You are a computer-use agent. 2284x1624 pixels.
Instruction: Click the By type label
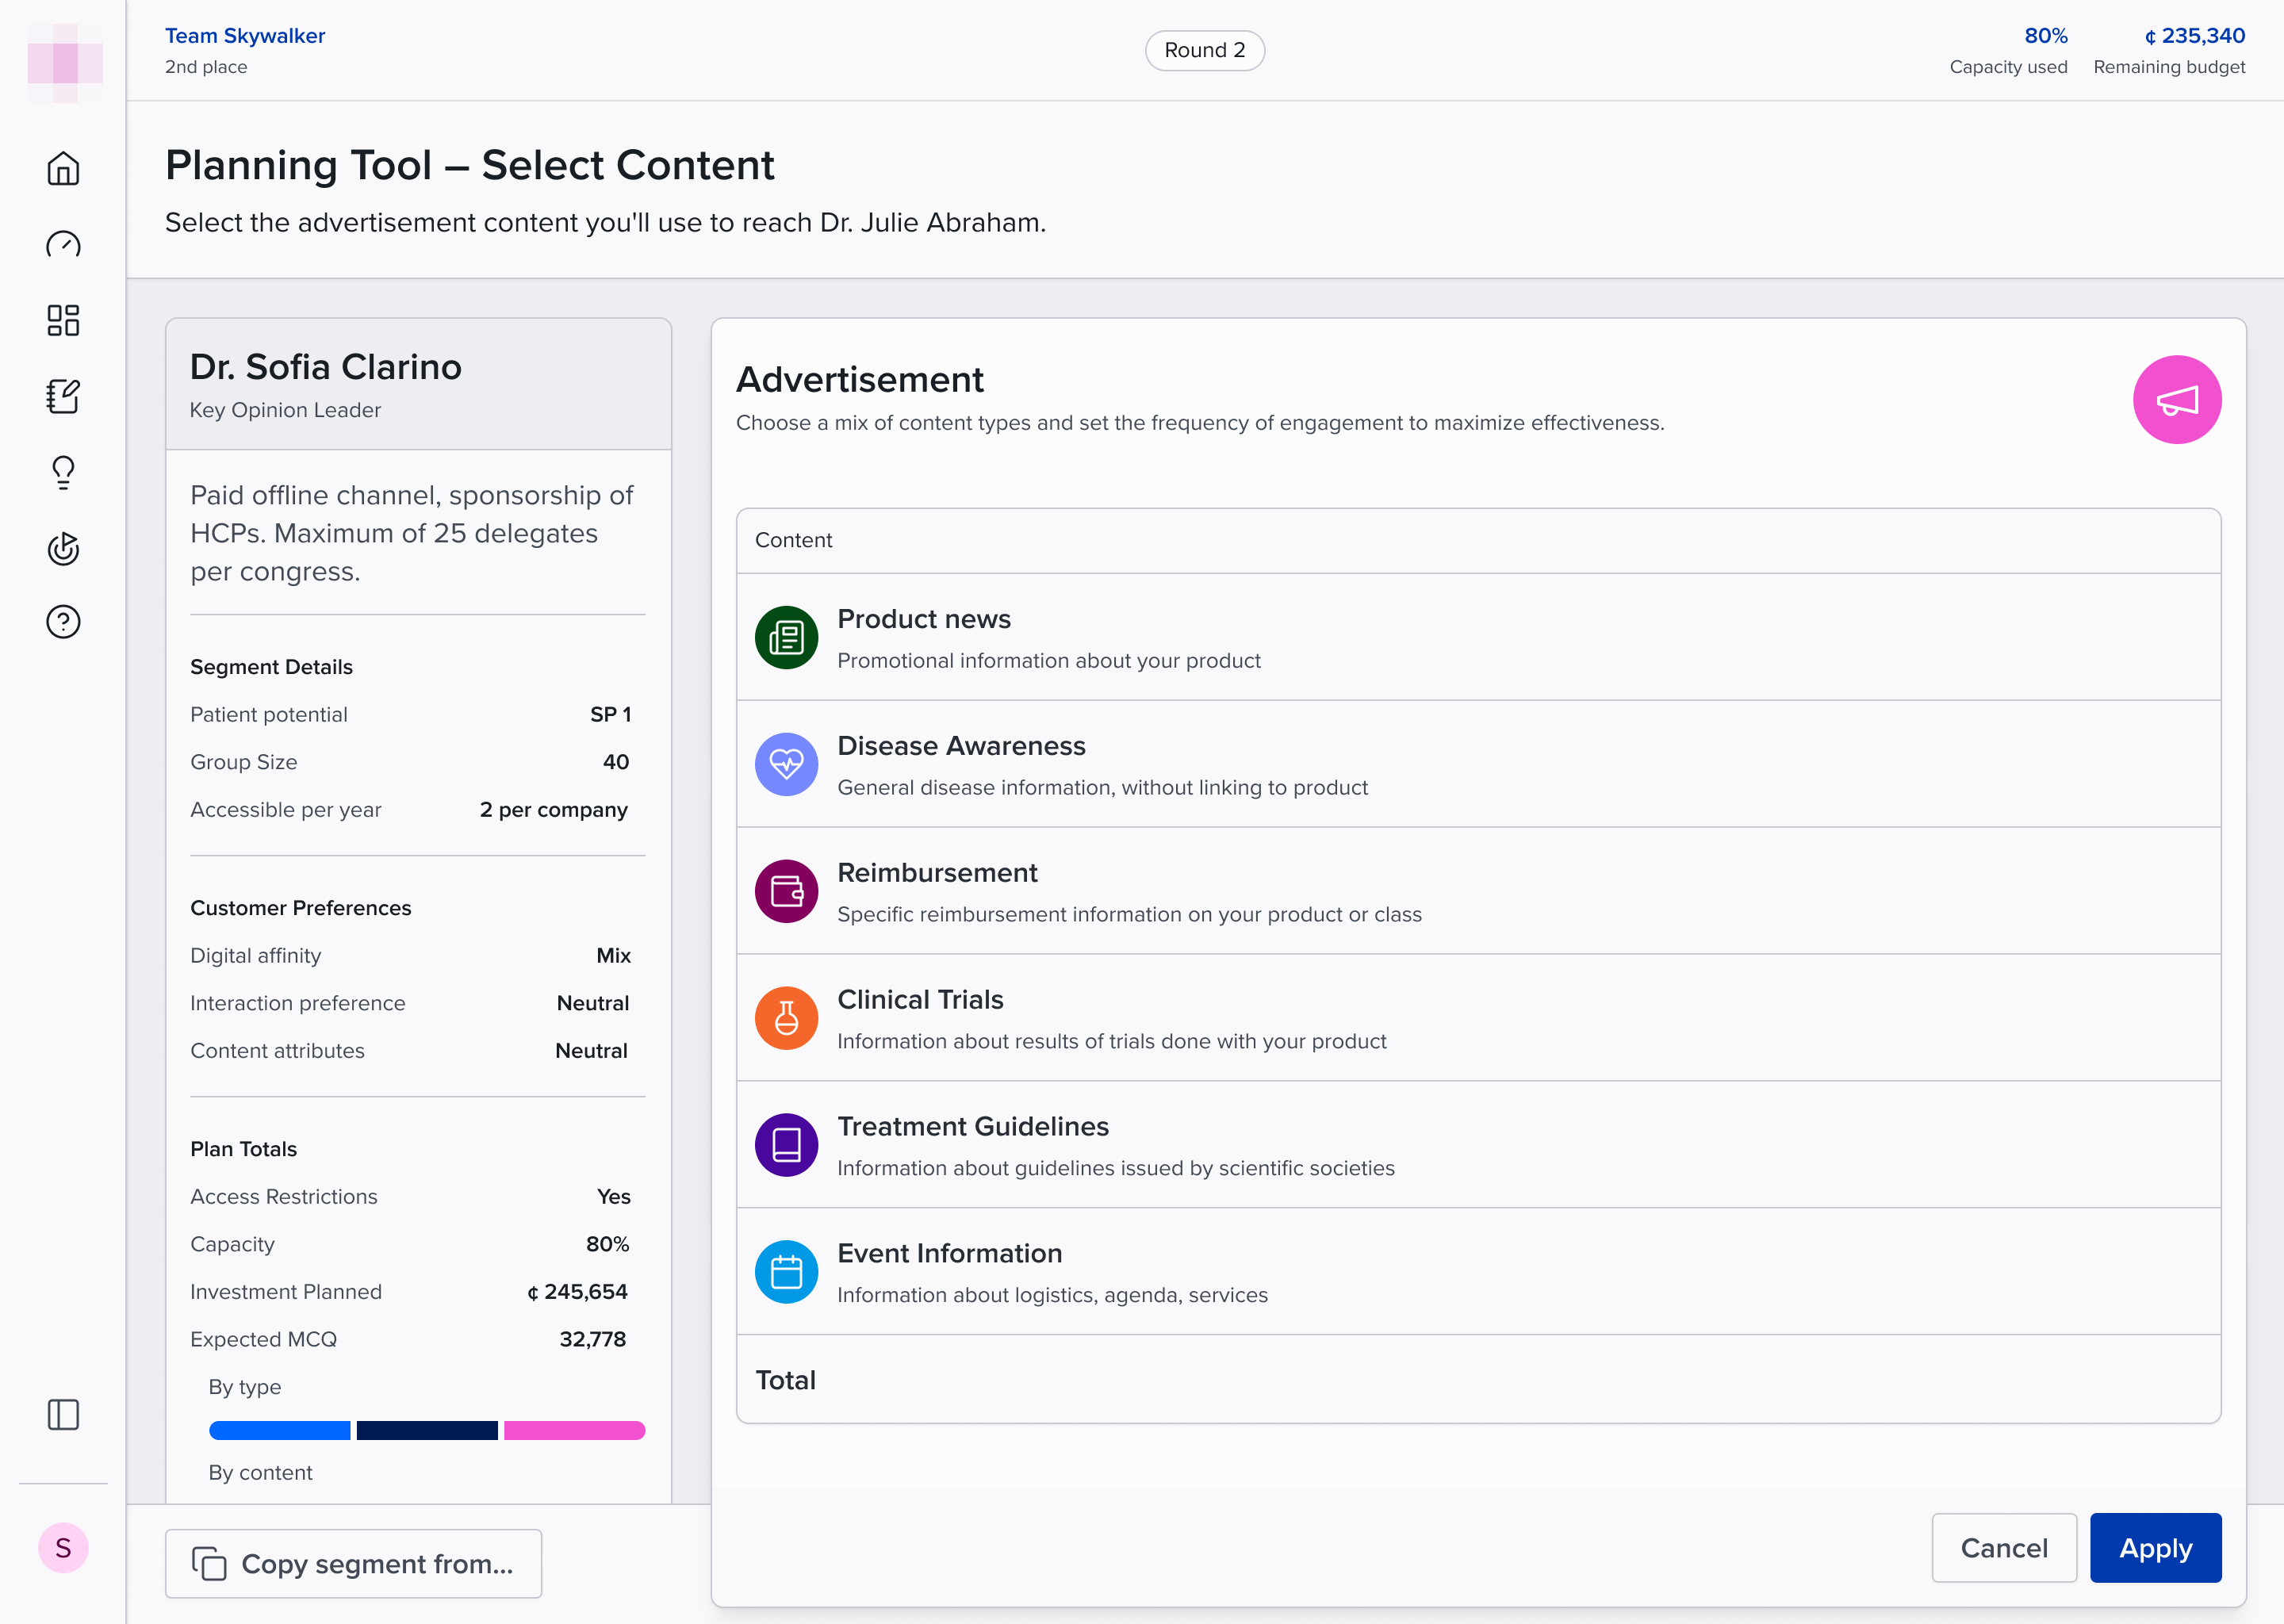244,1387
